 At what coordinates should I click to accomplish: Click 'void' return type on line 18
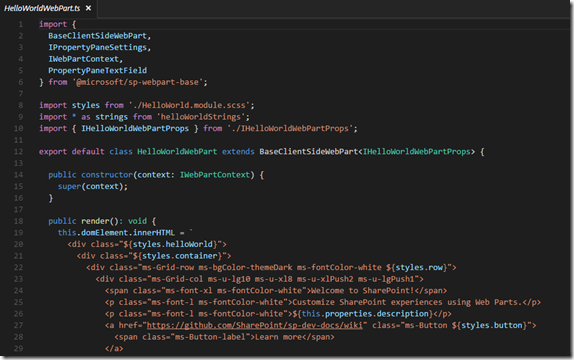click(137, 221)
